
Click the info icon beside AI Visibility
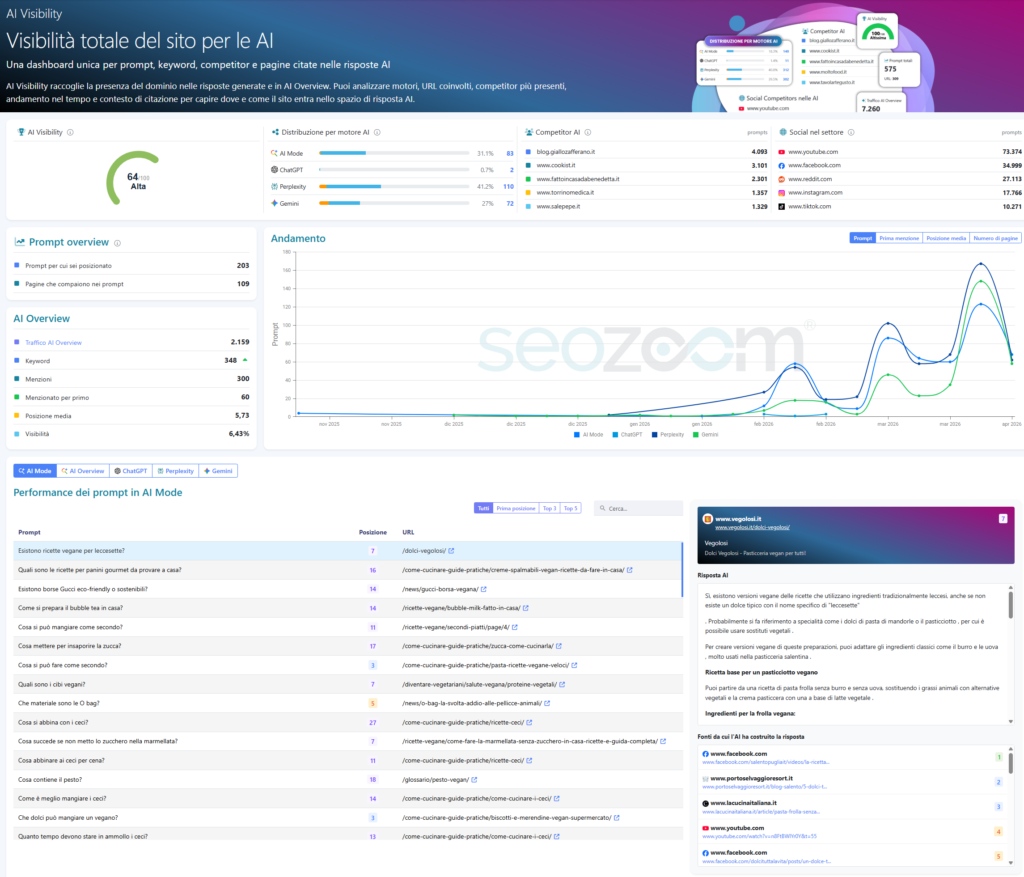pos(71,133)
